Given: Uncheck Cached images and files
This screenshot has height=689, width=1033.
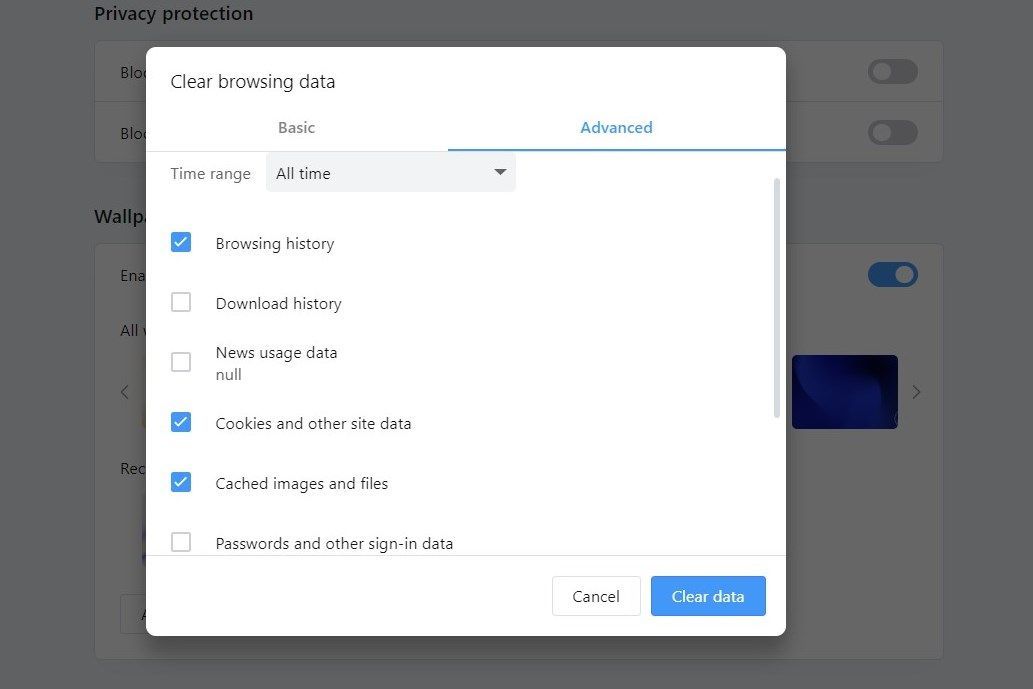Looking at the screenshot, I should point(181,482).
